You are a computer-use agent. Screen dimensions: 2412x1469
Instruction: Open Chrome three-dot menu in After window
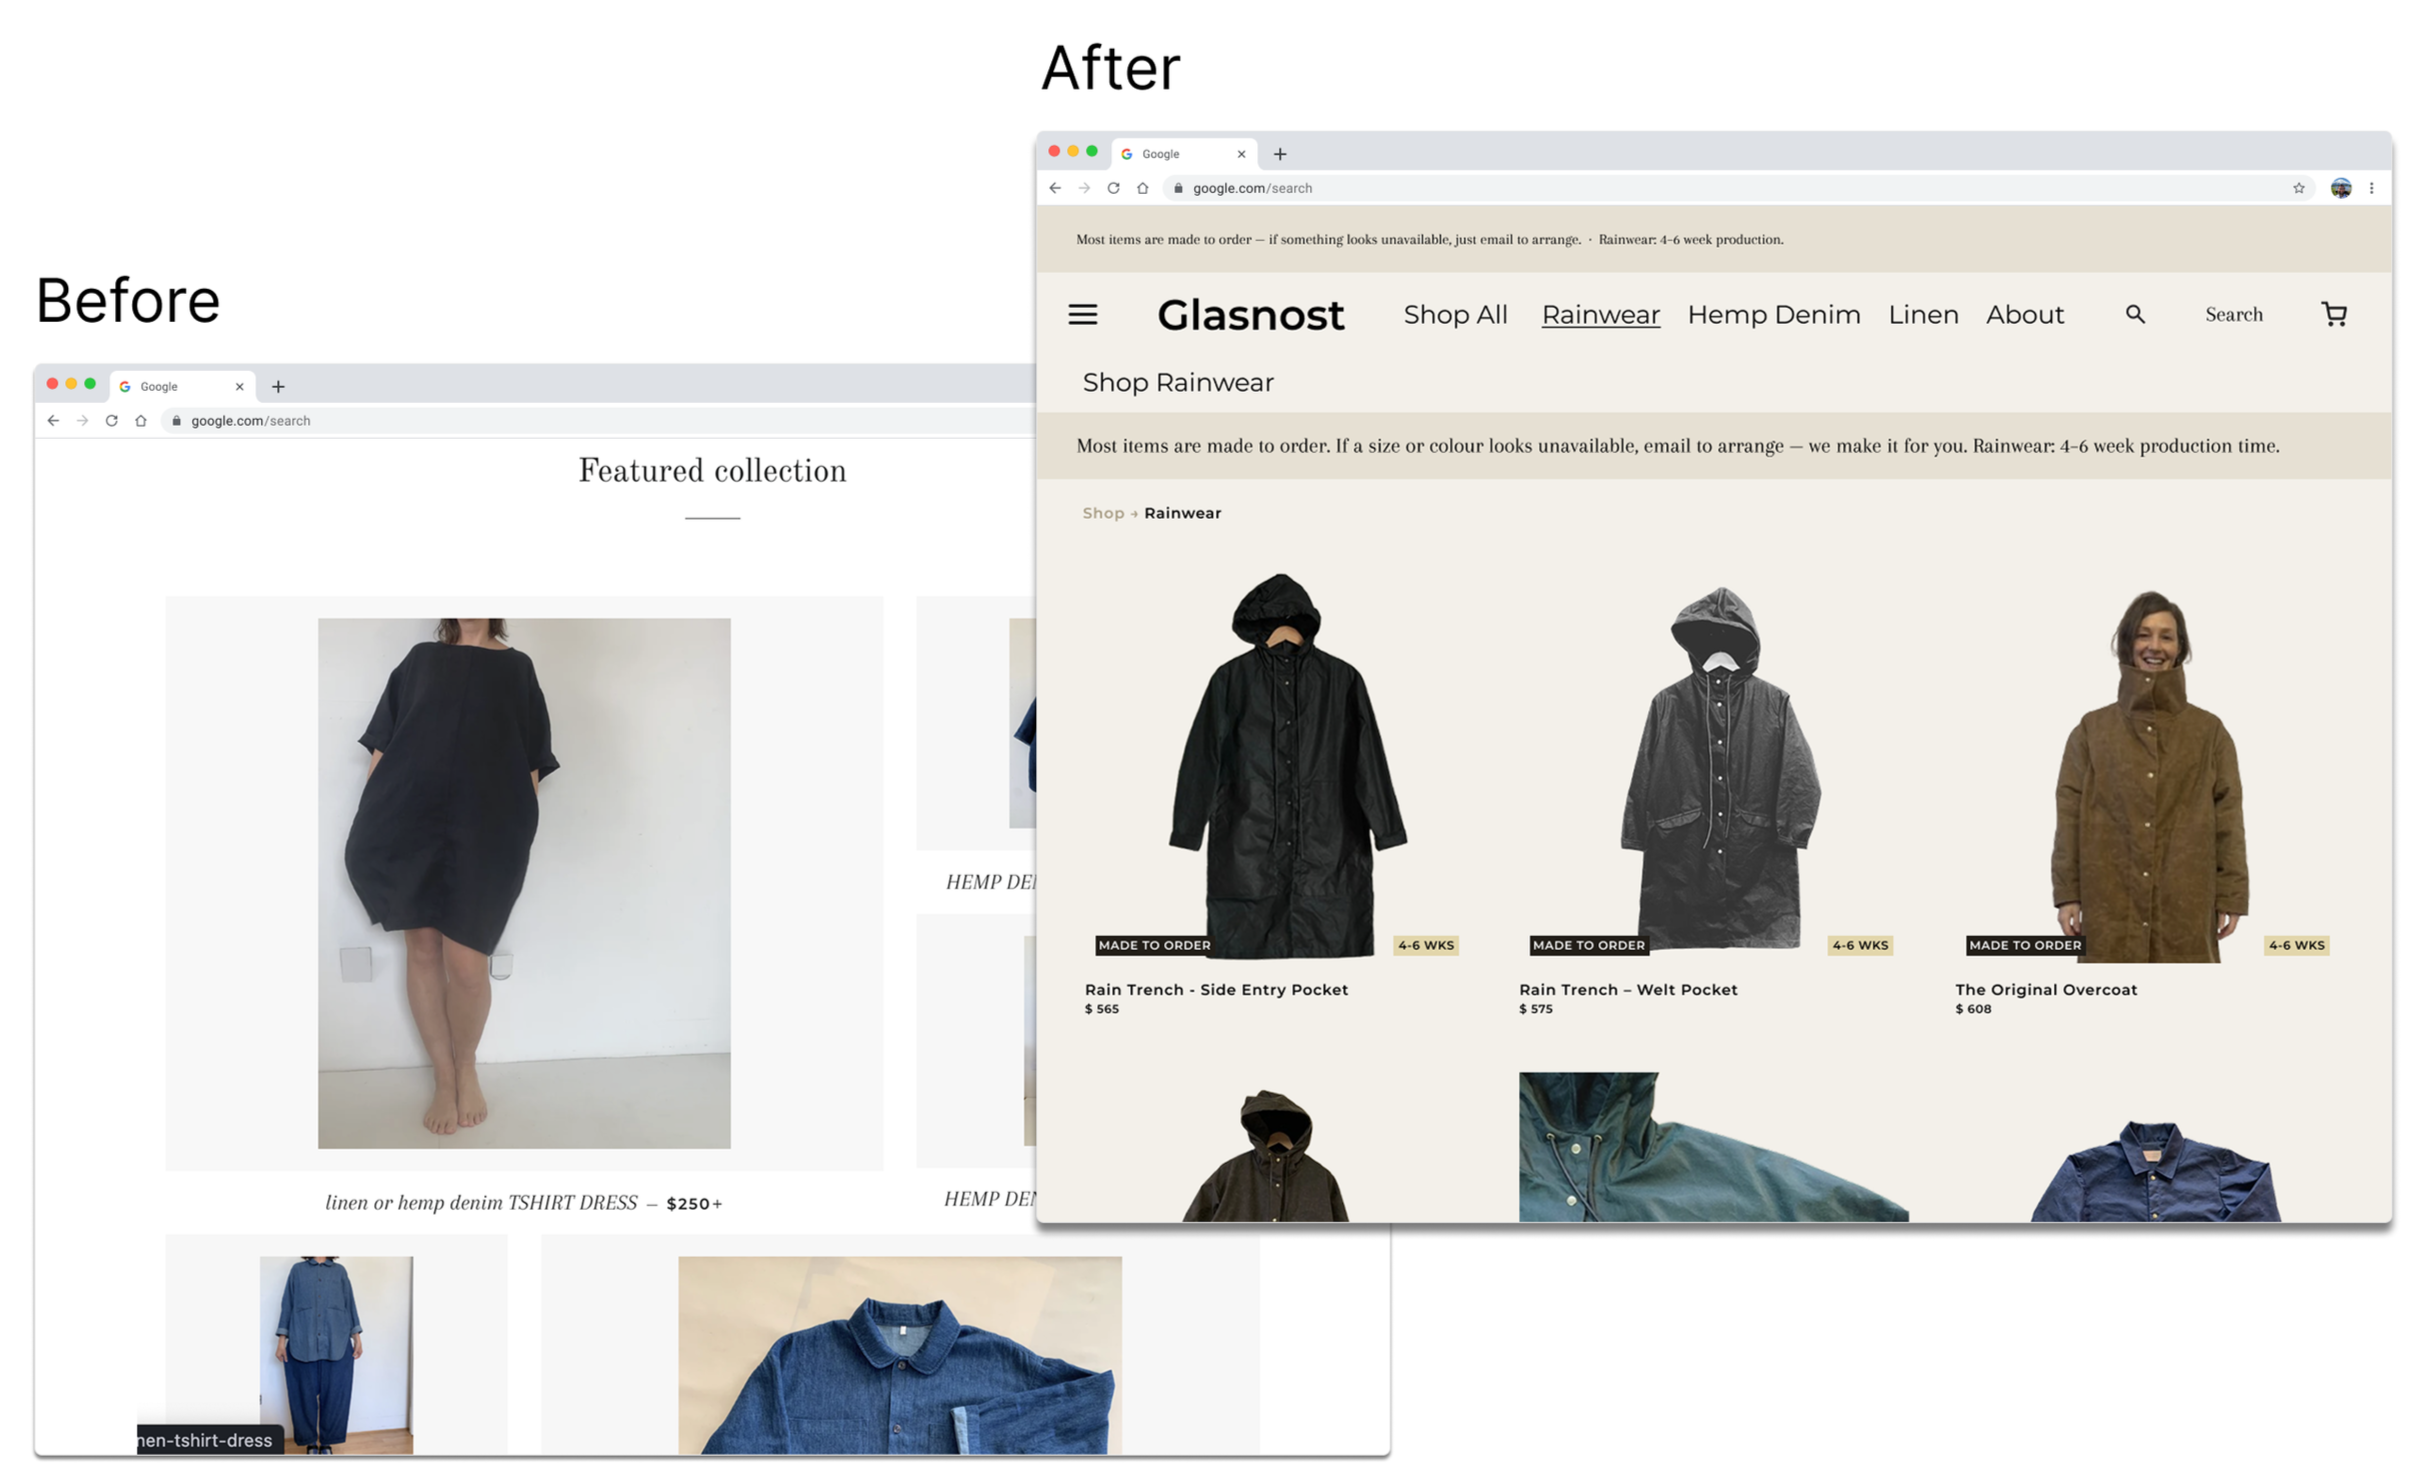(x=2371, y=188)
